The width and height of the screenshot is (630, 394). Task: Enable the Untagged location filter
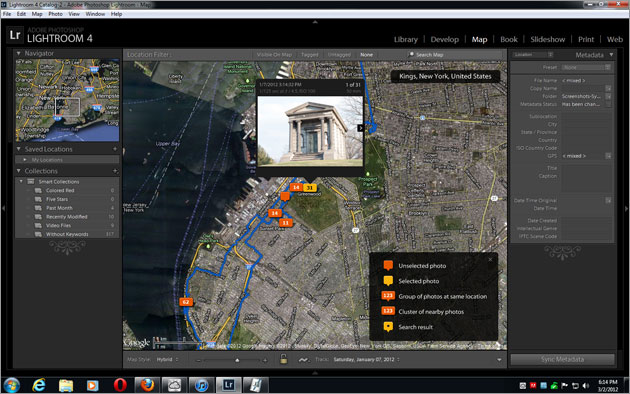339,55
